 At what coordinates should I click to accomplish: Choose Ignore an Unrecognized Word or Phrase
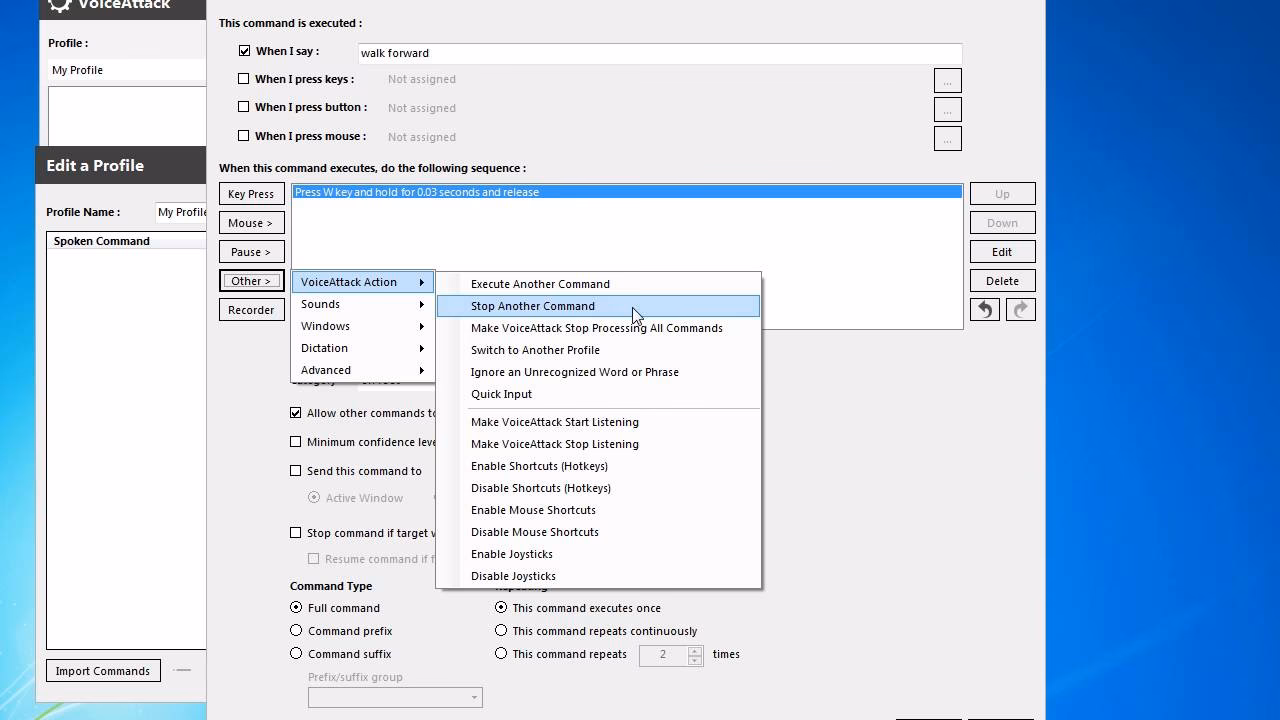(598, 372)
